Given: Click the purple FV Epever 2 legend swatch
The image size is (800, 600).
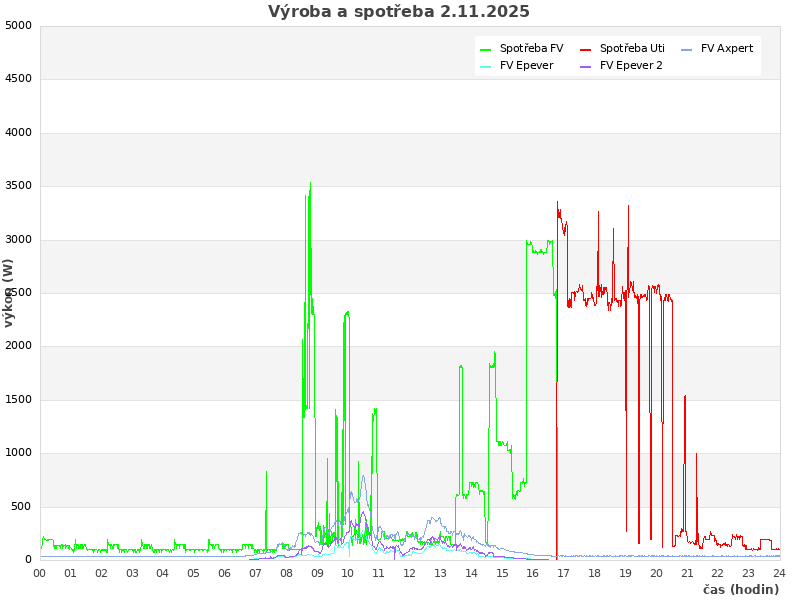Looking at the screenshot, I should click(x=586, y=67).
